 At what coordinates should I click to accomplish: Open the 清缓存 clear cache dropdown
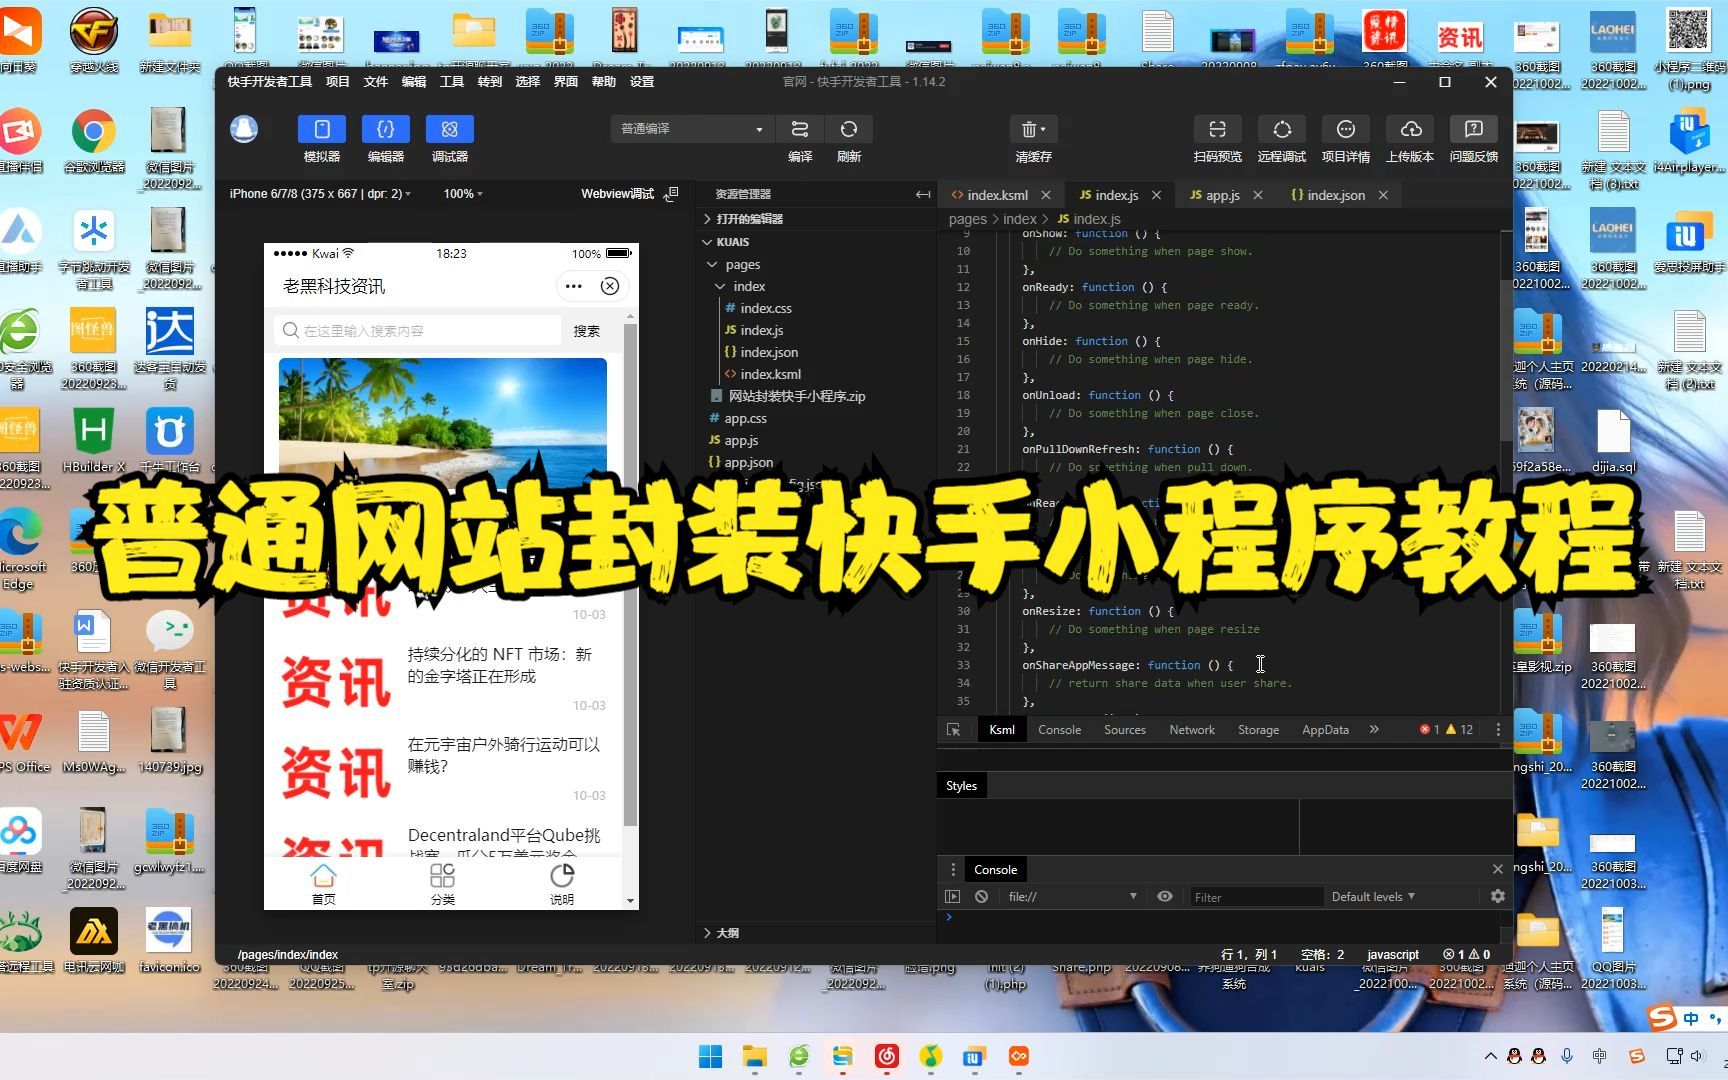(x=1033, y=129)
